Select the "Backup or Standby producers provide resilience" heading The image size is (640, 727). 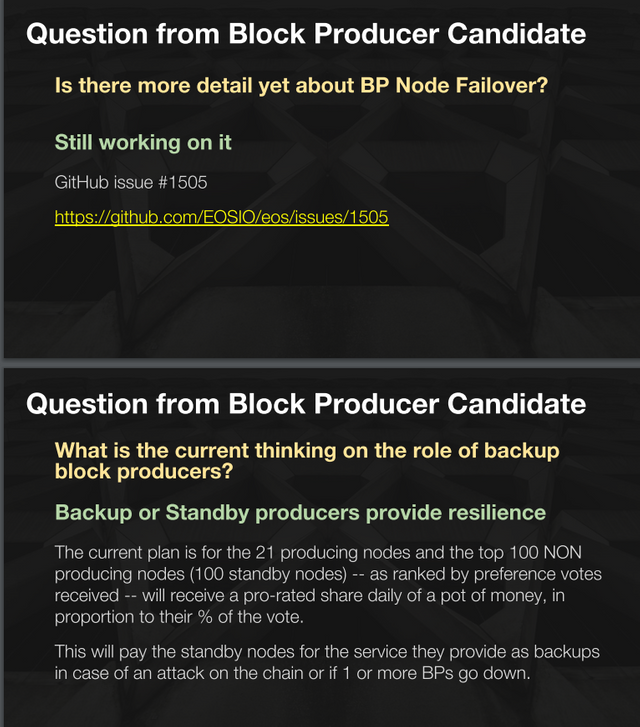pyautogui.click(x=300, y=513)
